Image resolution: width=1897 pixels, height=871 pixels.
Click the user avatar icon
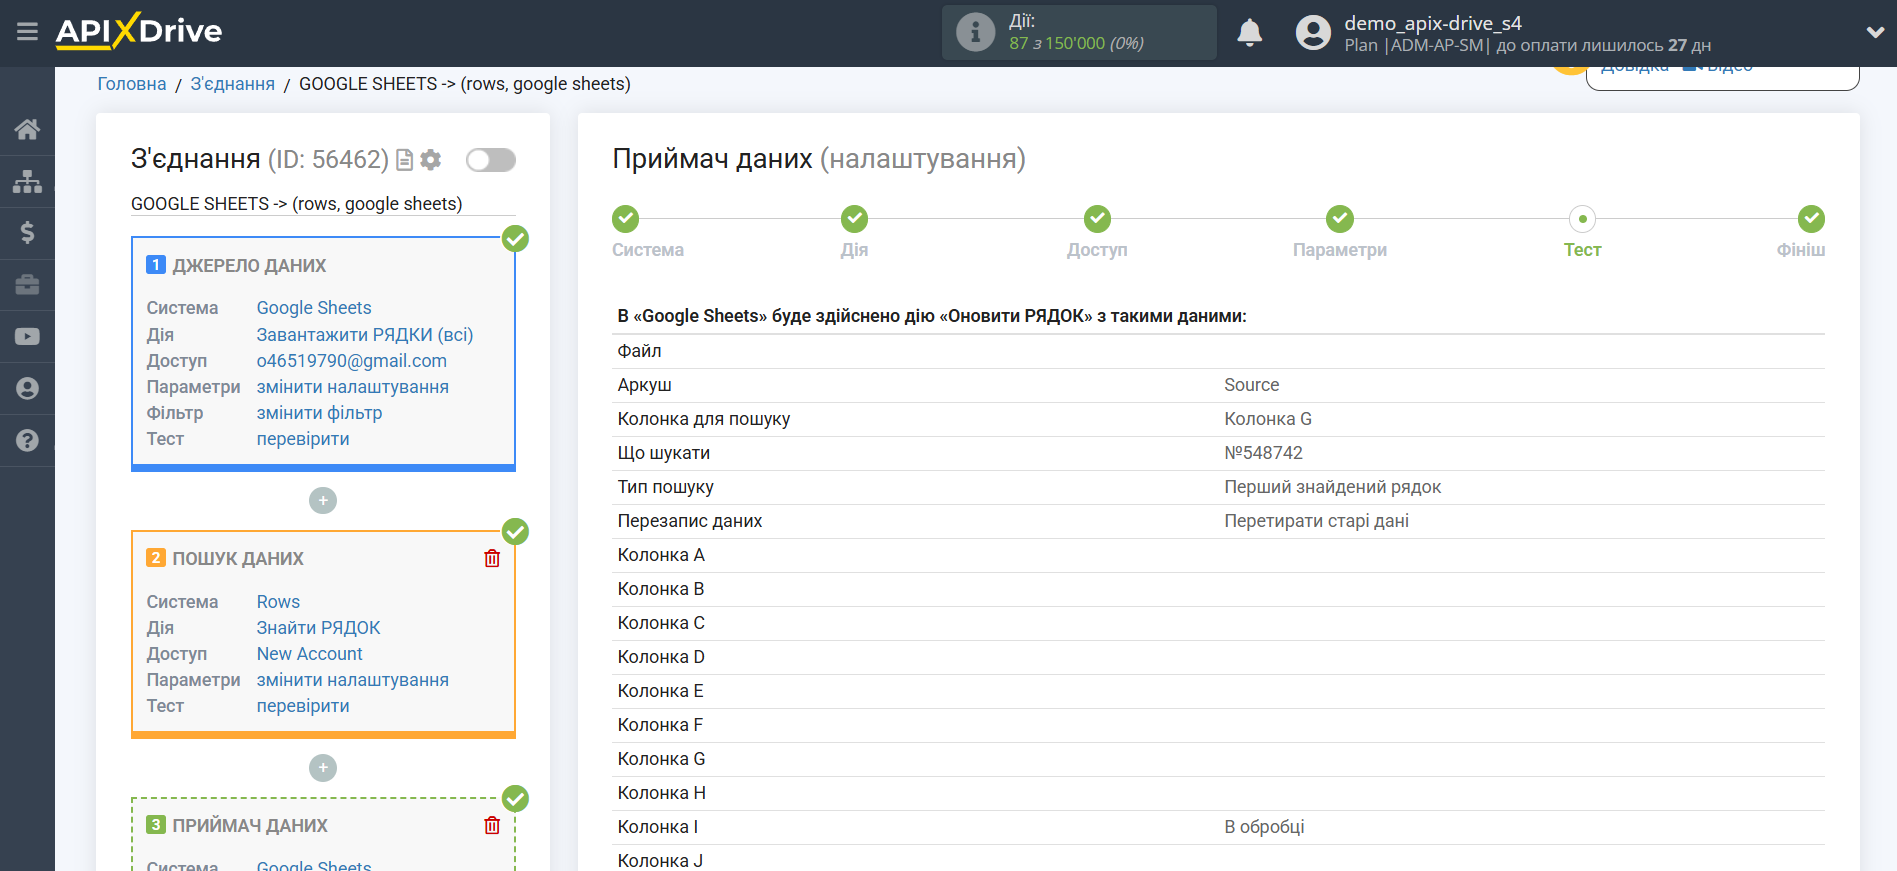pyautogui.click(x=1313, y=33)
